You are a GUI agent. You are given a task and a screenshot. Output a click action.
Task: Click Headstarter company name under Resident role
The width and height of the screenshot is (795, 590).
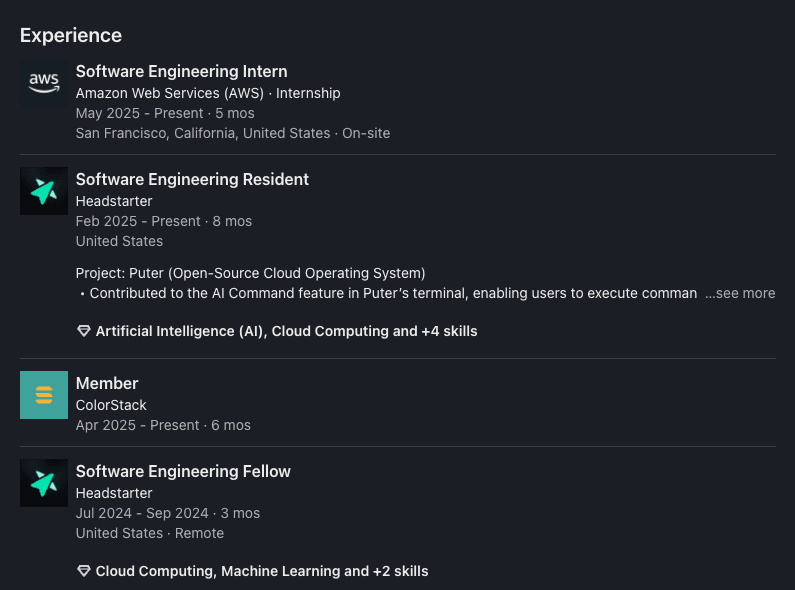click(x=114, y=201)
